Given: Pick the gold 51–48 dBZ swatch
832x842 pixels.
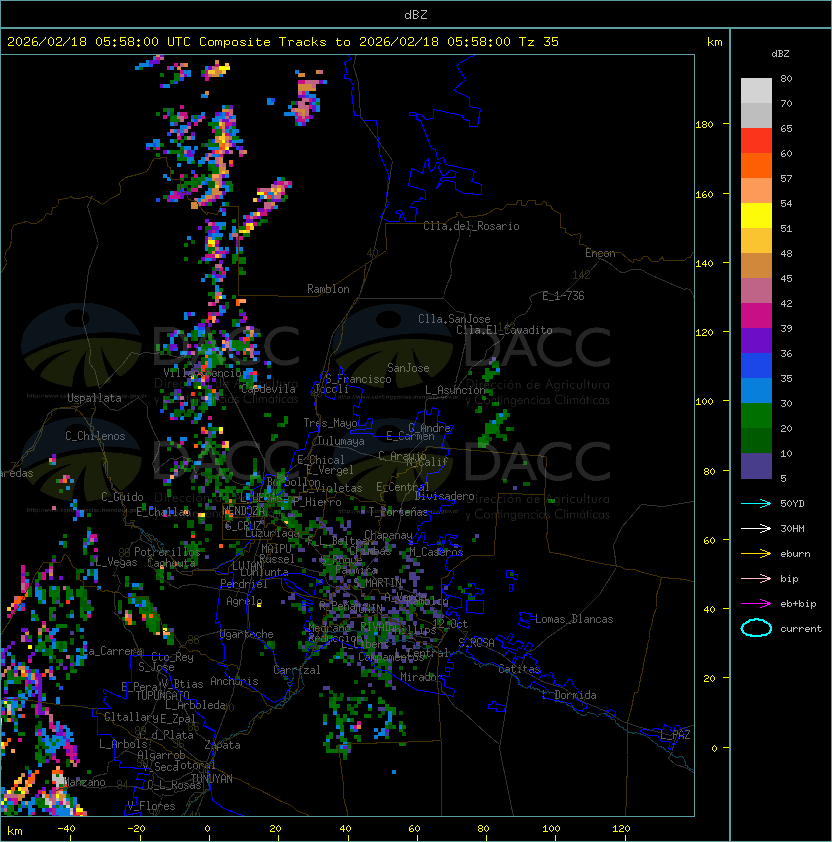Looking at the screenshot, I should point(756,241).
